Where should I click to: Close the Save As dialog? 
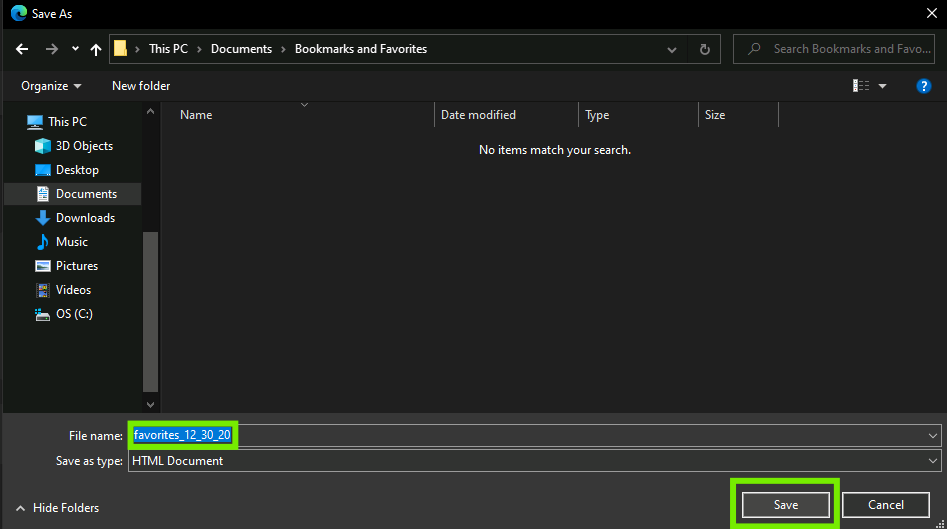pyautogui.click(x=931, y=13)
